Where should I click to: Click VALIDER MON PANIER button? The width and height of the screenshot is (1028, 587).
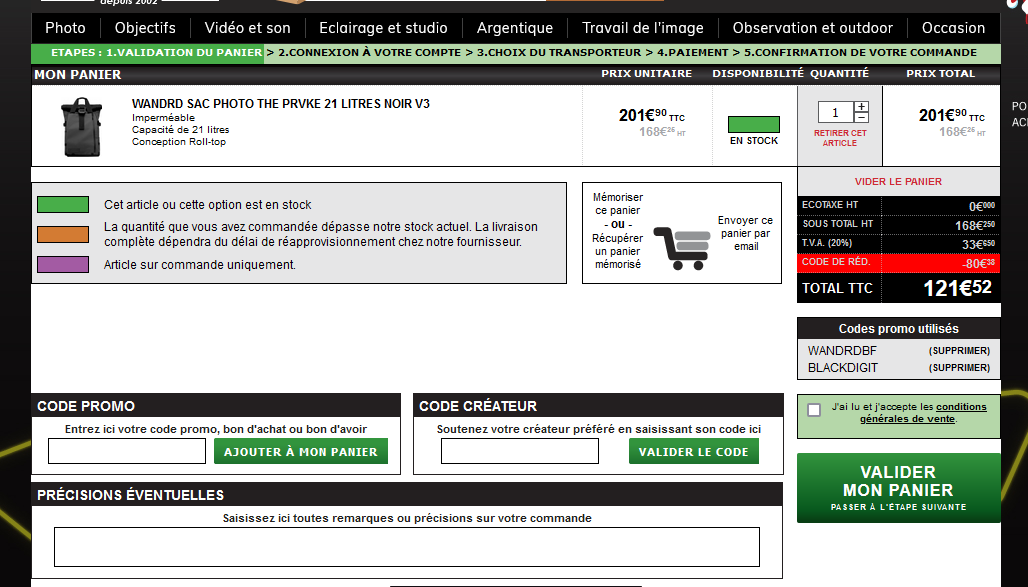point(898,488)
